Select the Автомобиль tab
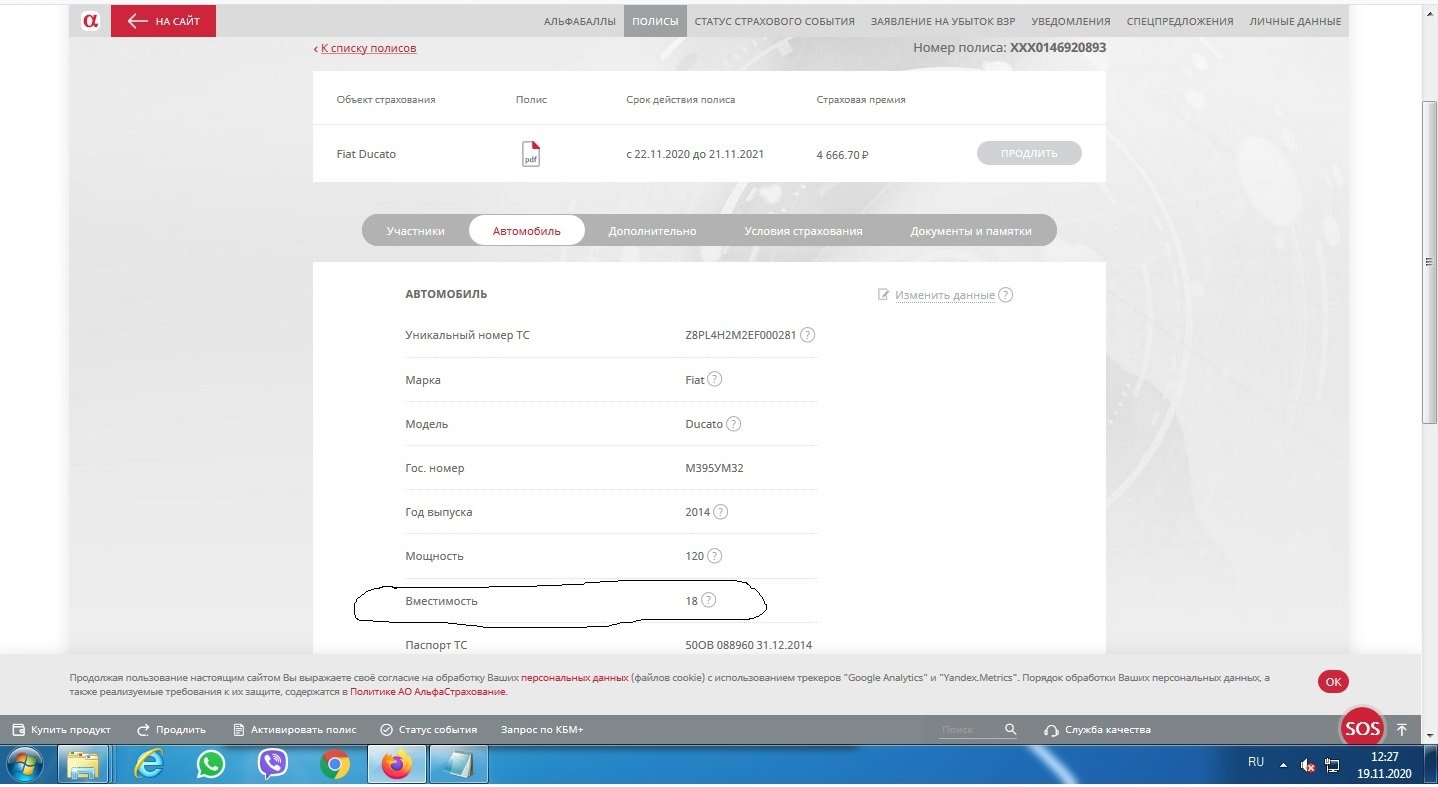 click(527, 231)
